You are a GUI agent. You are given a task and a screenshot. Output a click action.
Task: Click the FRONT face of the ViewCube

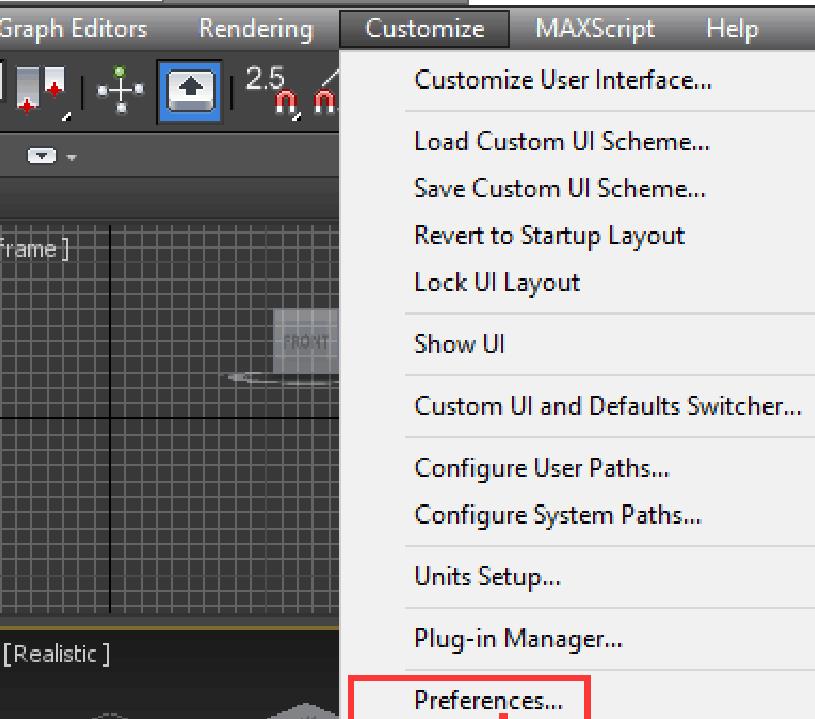click(x=306, y=342)
